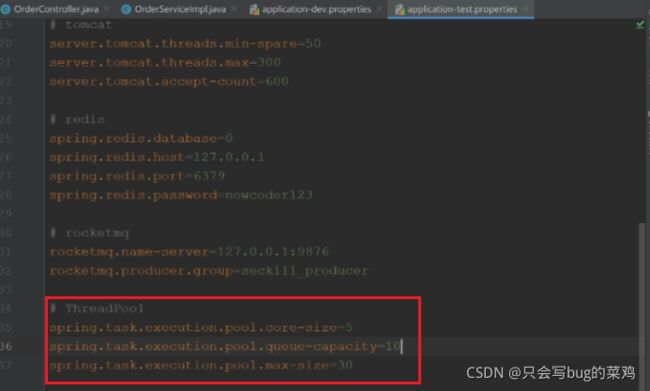The image size is (650, 391).
Task: Open the OrderServiceImpl.java tab
Action: pyautogui.click(x=180, y=9)
